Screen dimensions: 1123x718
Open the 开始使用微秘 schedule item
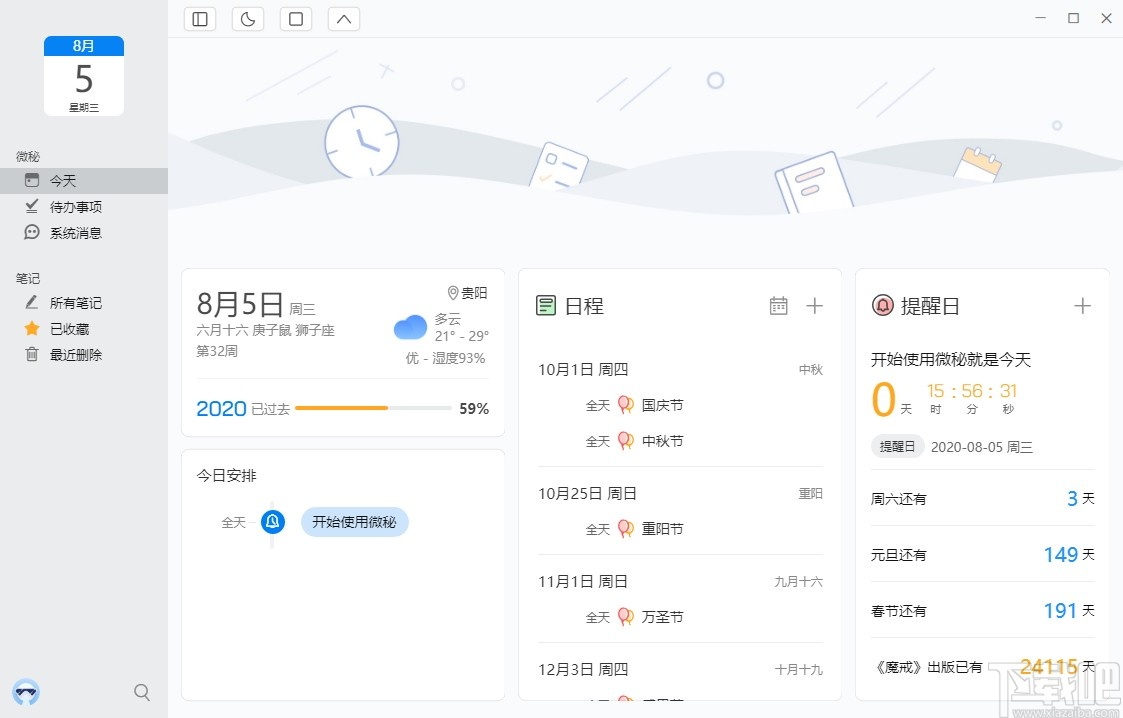[355, 522]
